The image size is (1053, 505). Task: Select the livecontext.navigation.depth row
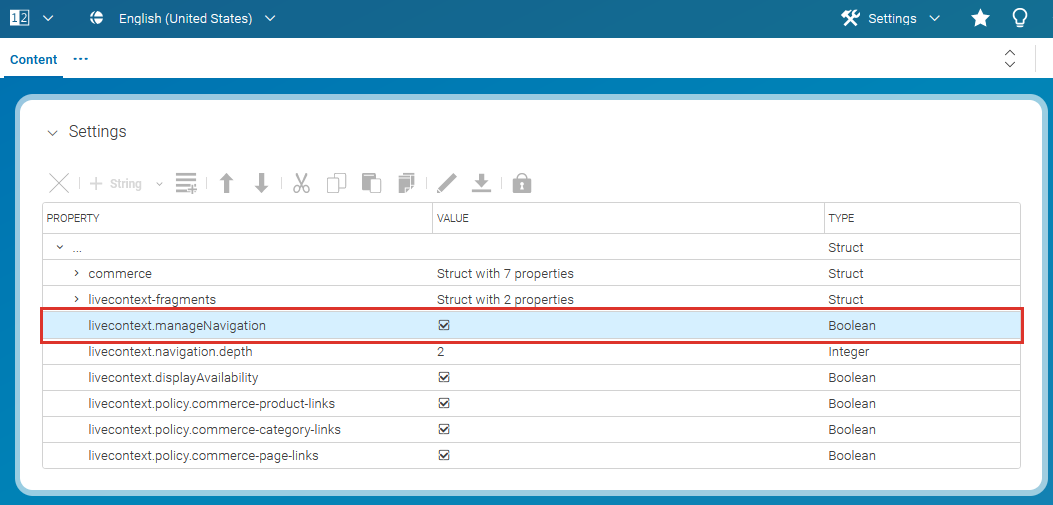pos(531,352)
